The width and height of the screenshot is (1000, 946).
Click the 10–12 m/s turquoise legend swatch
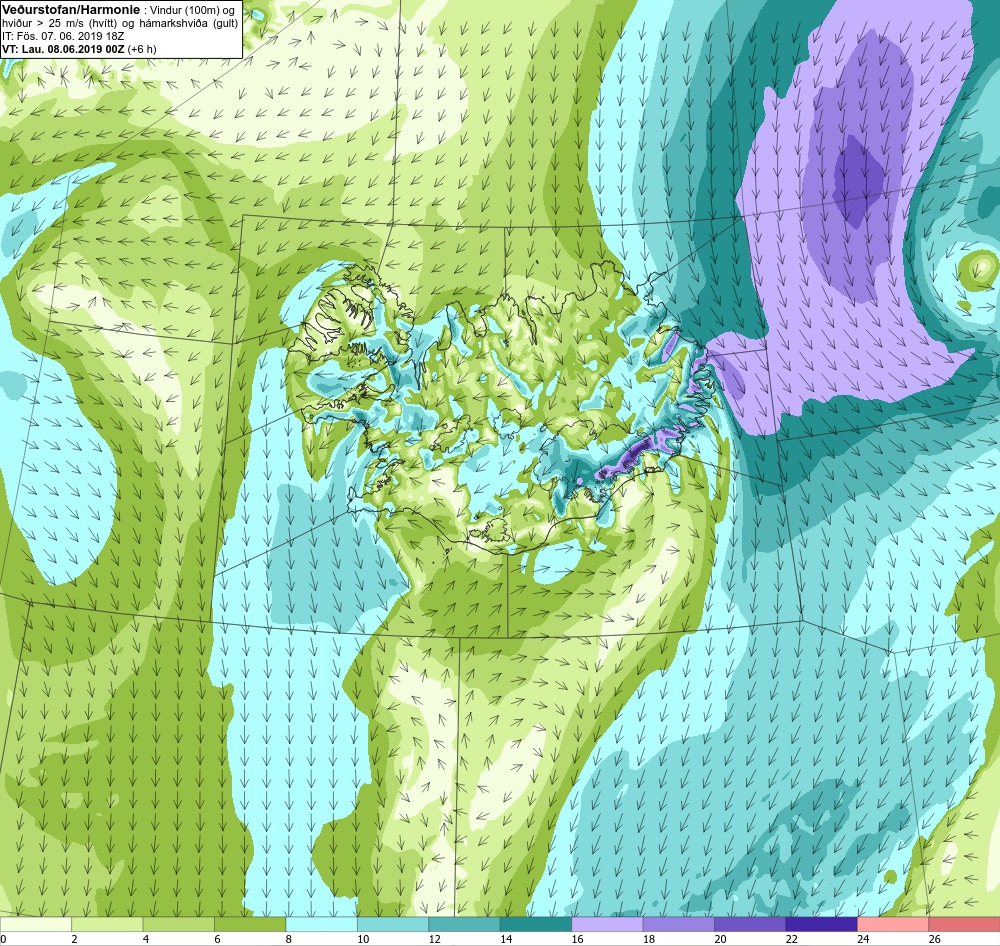pyautogui.click(x=393, y=924)
